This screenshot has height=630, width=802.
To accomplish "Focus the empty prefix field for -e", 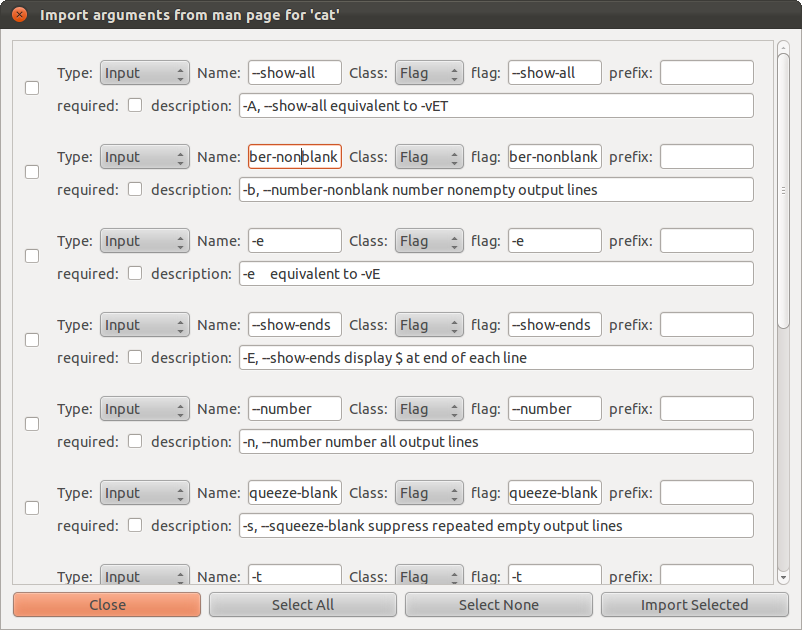I will click(706, 241).
